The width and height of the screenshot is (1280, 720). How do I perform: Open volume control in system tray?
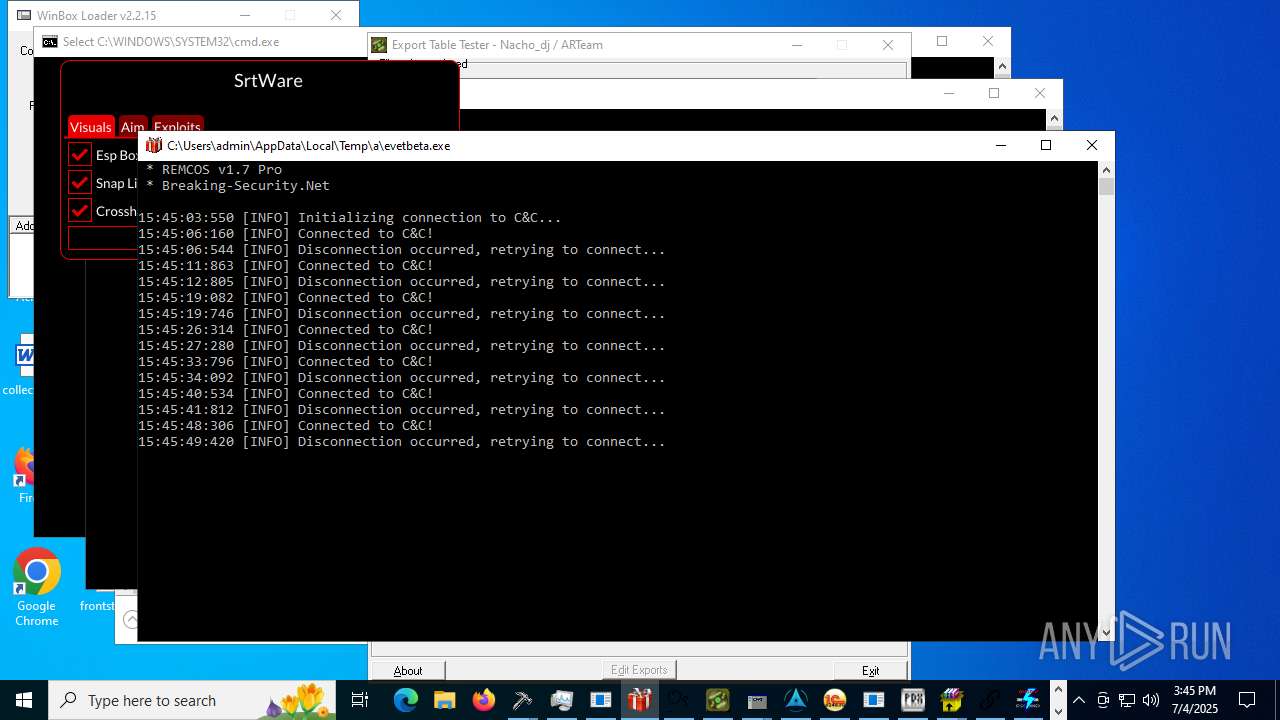1150,700
